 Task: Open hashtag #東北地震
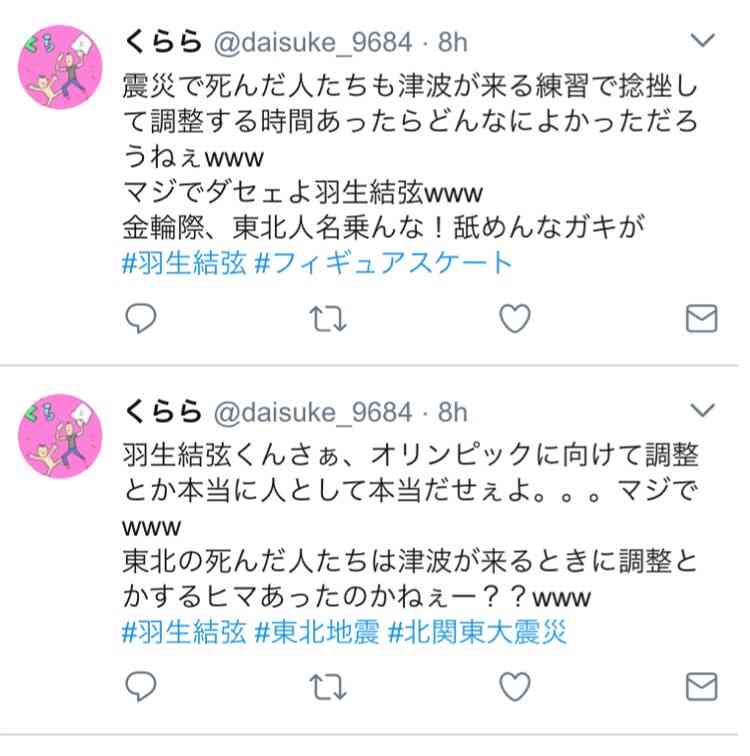coord(317,633)
